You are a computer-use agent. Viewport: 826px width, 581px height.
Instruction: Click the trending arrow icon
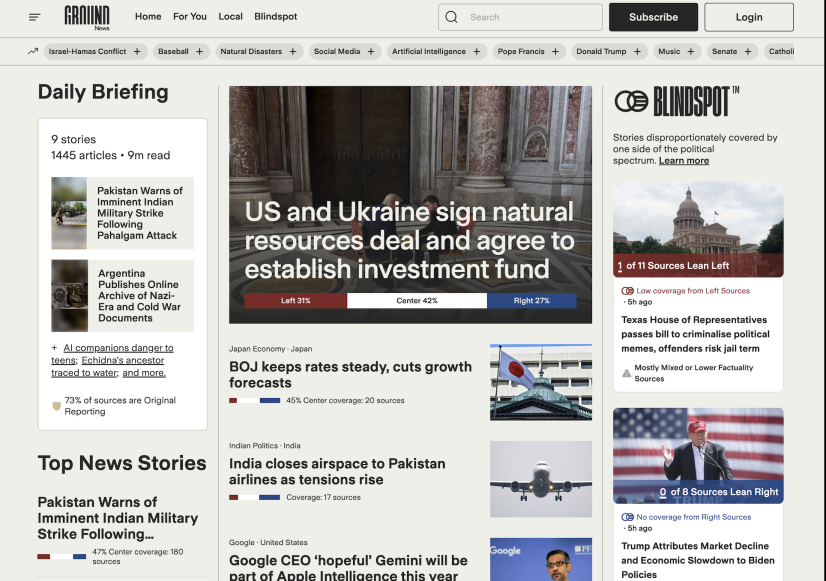coord(33,52)
